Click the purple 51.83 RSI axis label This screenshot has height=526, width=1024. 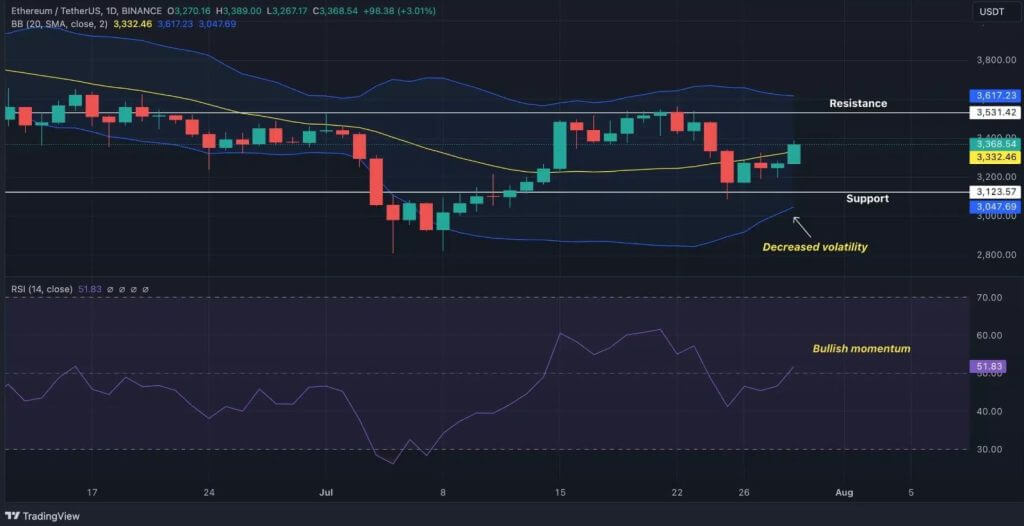987,367
